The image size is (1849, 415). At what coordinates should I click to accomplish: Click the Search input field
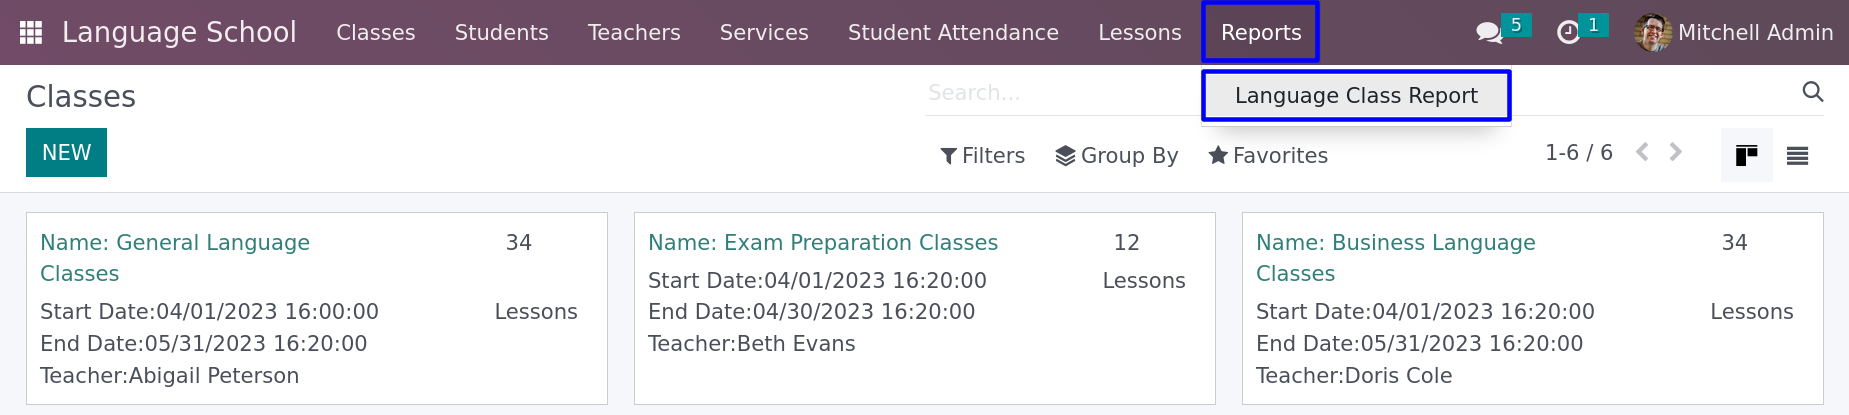[x=1060, y=93]
